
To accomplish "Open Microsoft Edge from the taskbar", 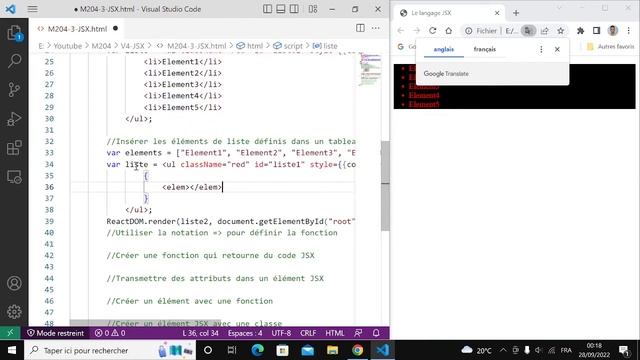I will pyautogui.click(x=258, y=350).
